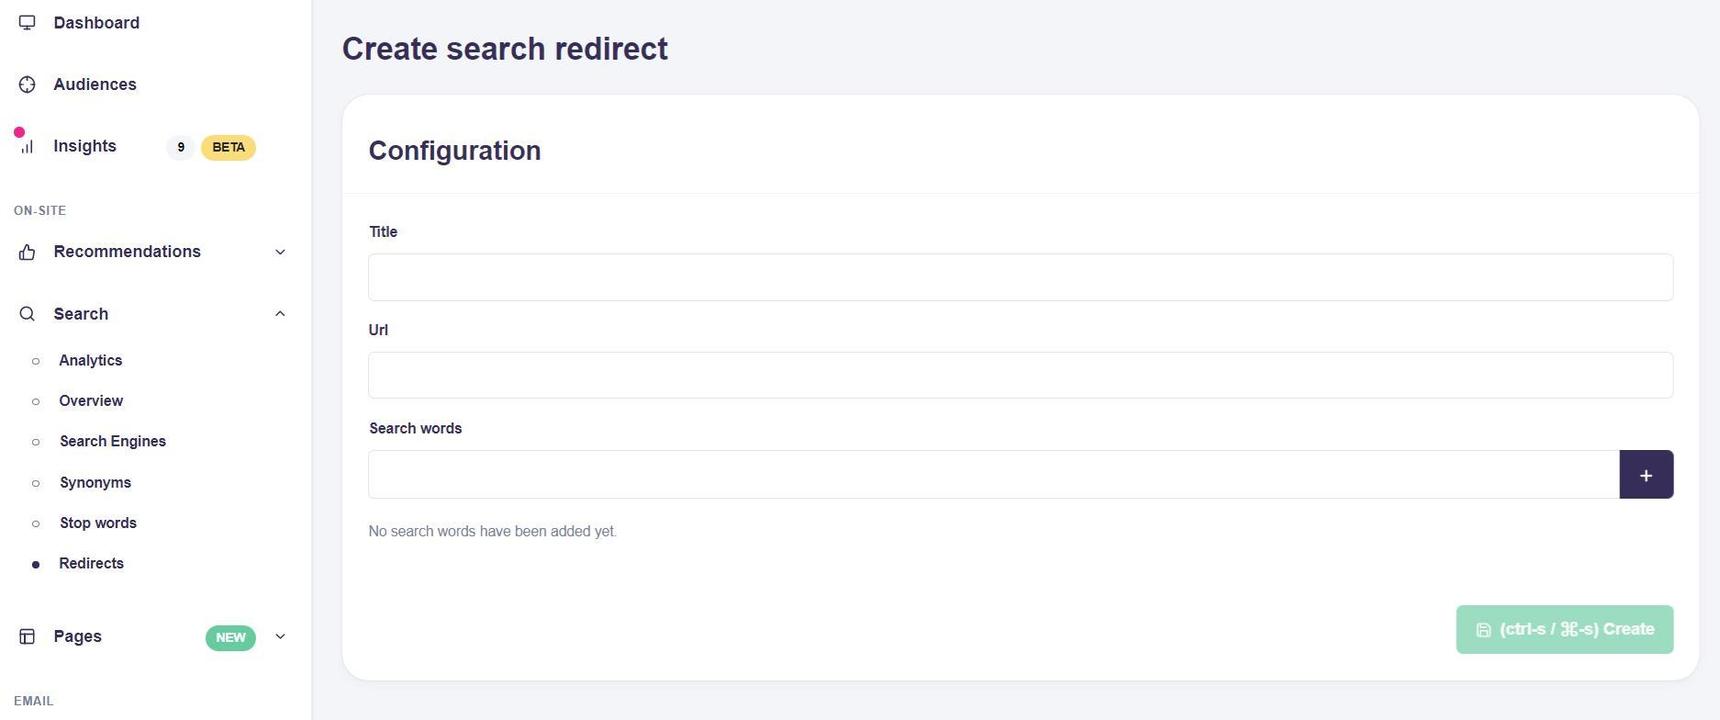Expand the Recommendations menu chevron
The height and width of the screenshot is (720, 1720).
[x=280, y=252]
